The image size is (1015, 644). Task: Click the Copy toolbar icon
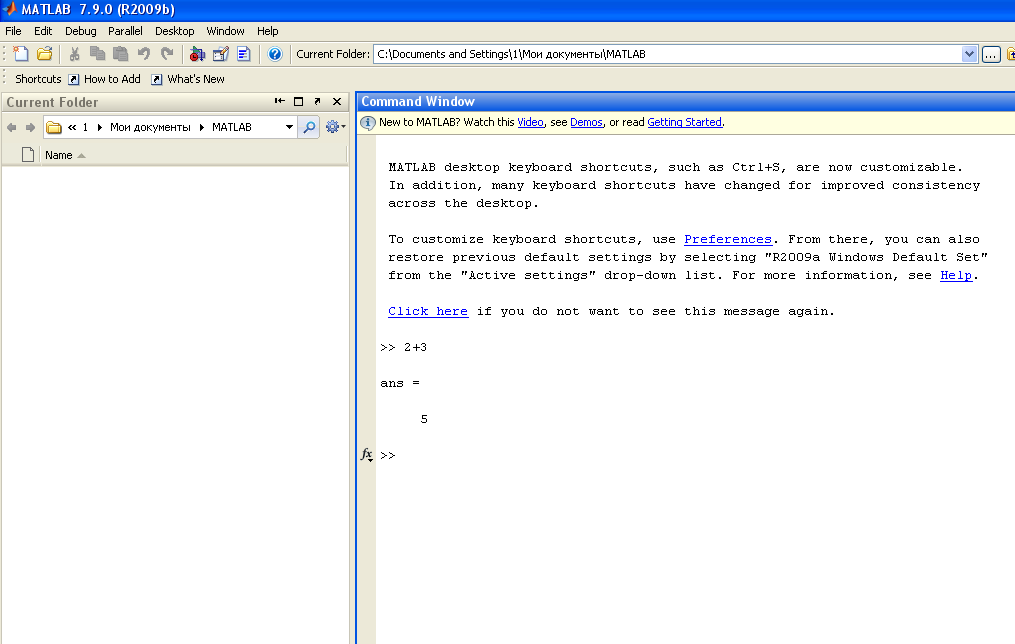(97, 54)
